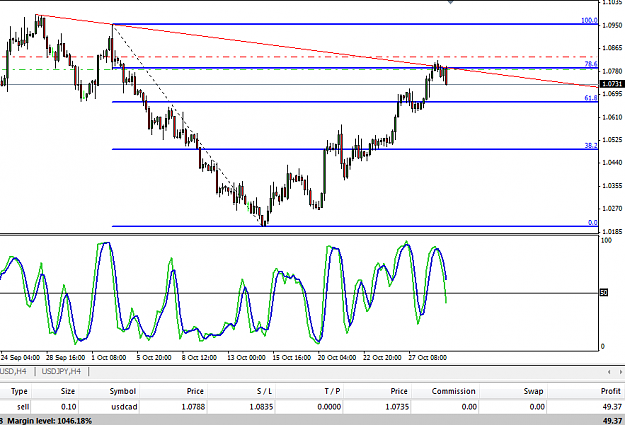The width and height of the screenshot is (625, 425).
Task: Click the Size column header
Action: (x=68, y=391)
